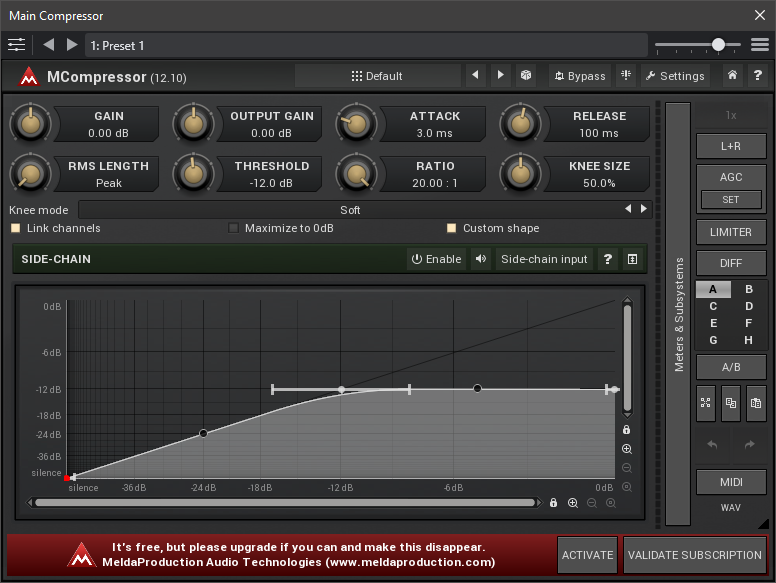Zoom out vertically on the graph
This screenshot has width=776, height=583.
[x=627, y=468]
